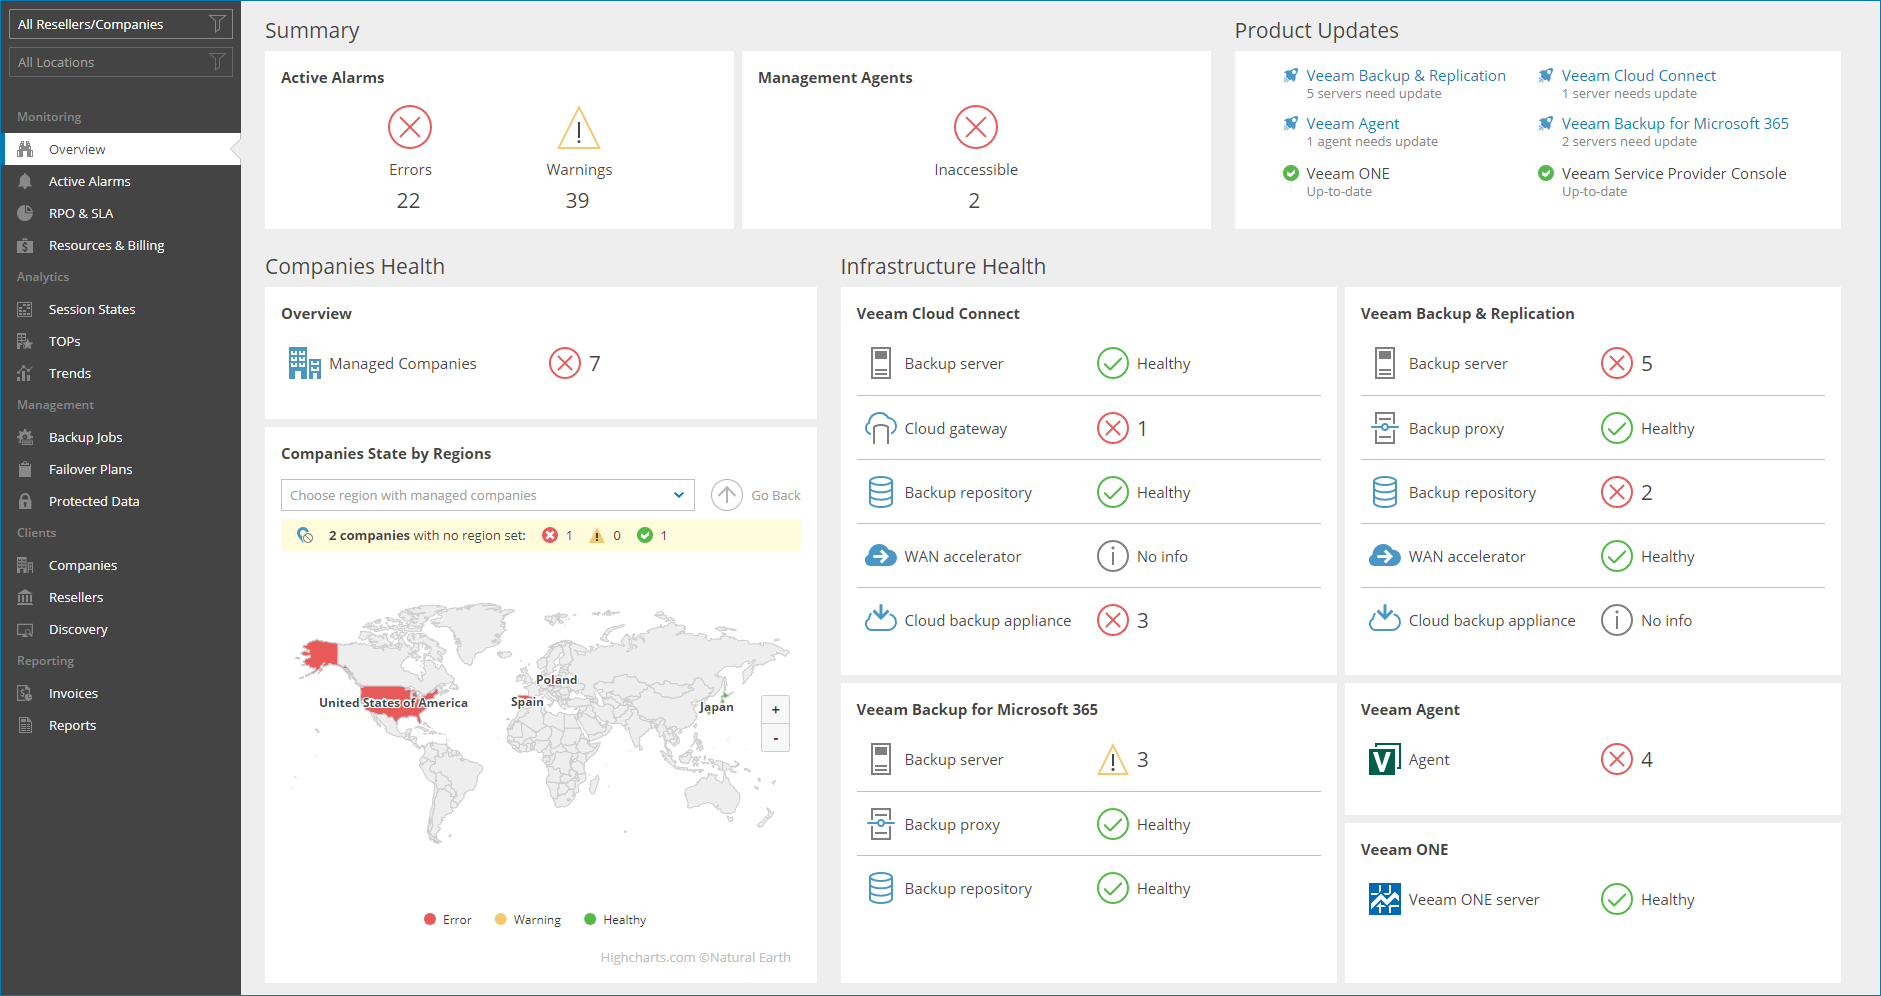Screen dimensions: 1881x996
Task: Click the Microsoft 365 backup server warning icon
Action: click(1113, 760)
